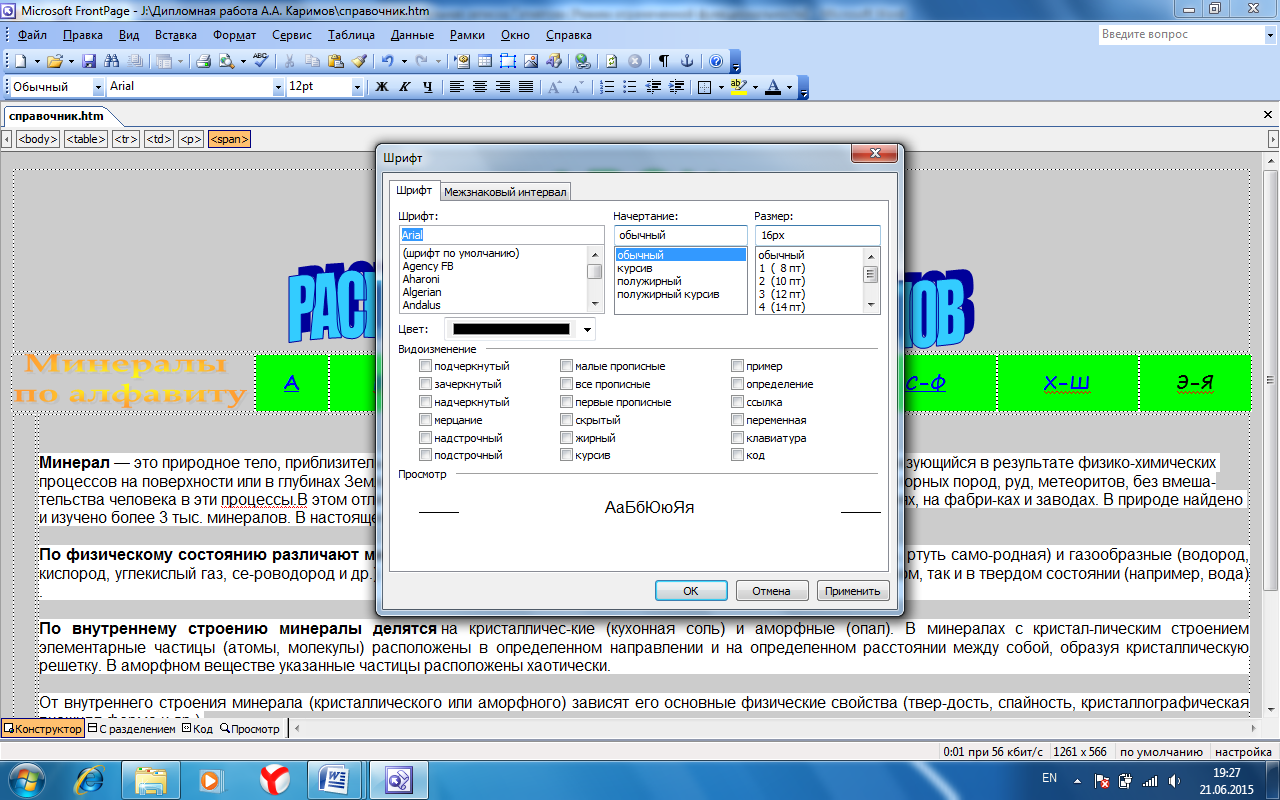This screenshot has width=1280, height=800.
Task: Save the page with the diskette icon
Action: (88, 61)
